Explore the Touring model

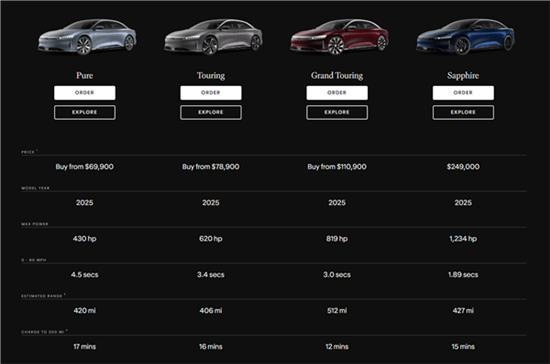(x=211, y=112)
